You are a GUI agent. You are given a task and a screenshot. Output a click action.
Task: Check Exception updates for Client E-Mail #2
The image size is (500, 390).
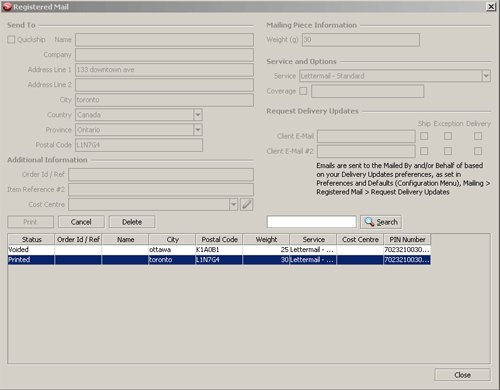click(x=448, y=151)
